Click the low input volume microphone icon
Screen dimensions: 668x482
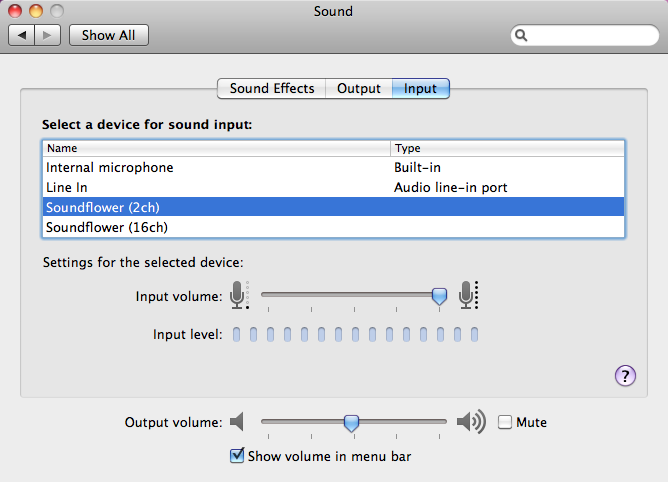[239, 295]
